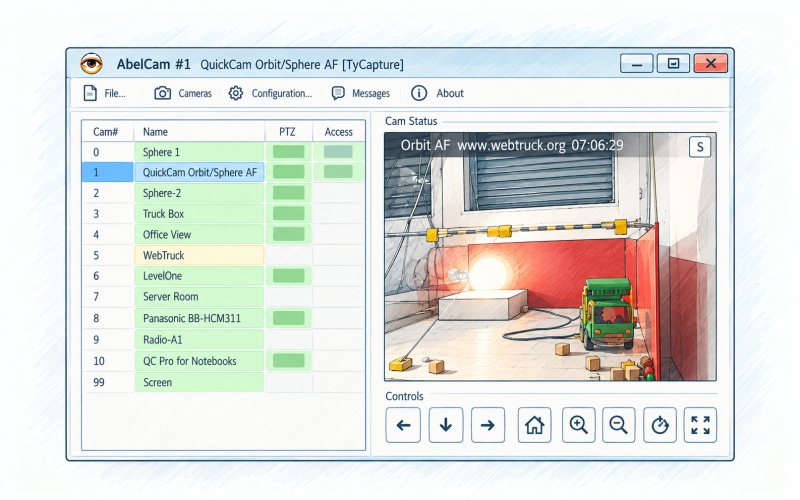Open the Configuration menu
Screen dimensions: 800x500
point(270,93)
